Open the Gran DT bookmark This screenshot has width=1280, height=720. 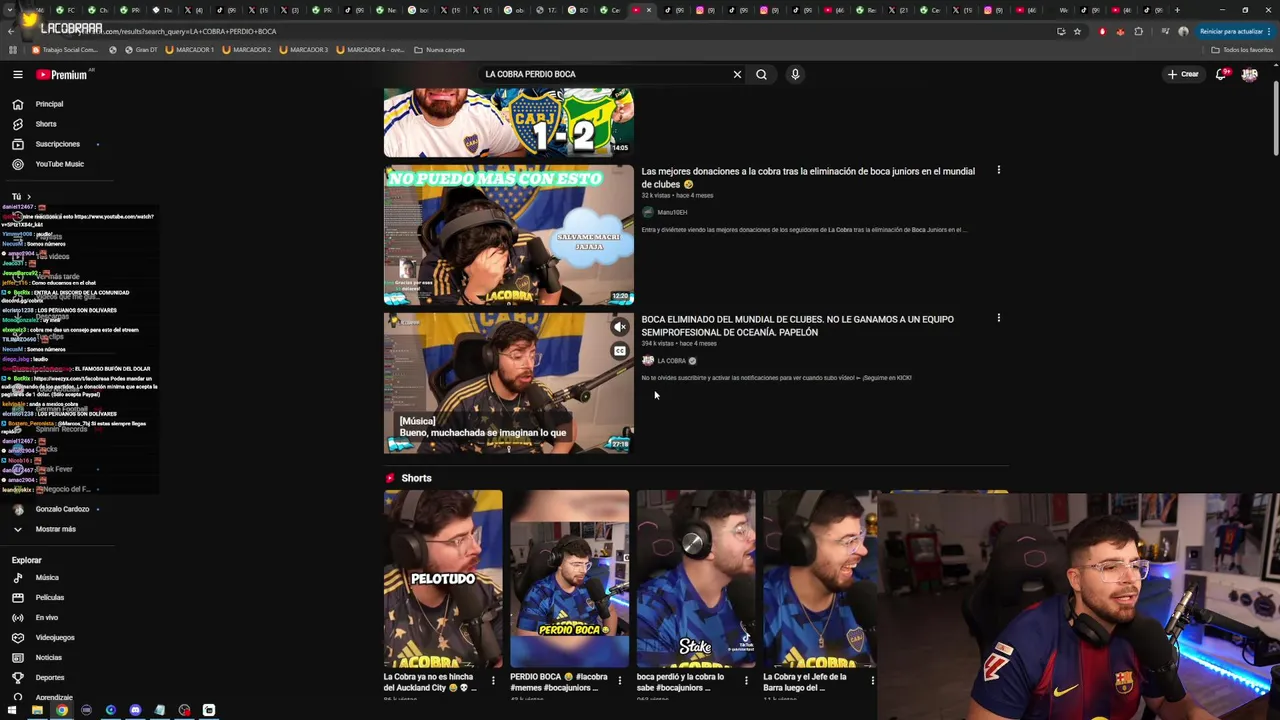[142, 49]
